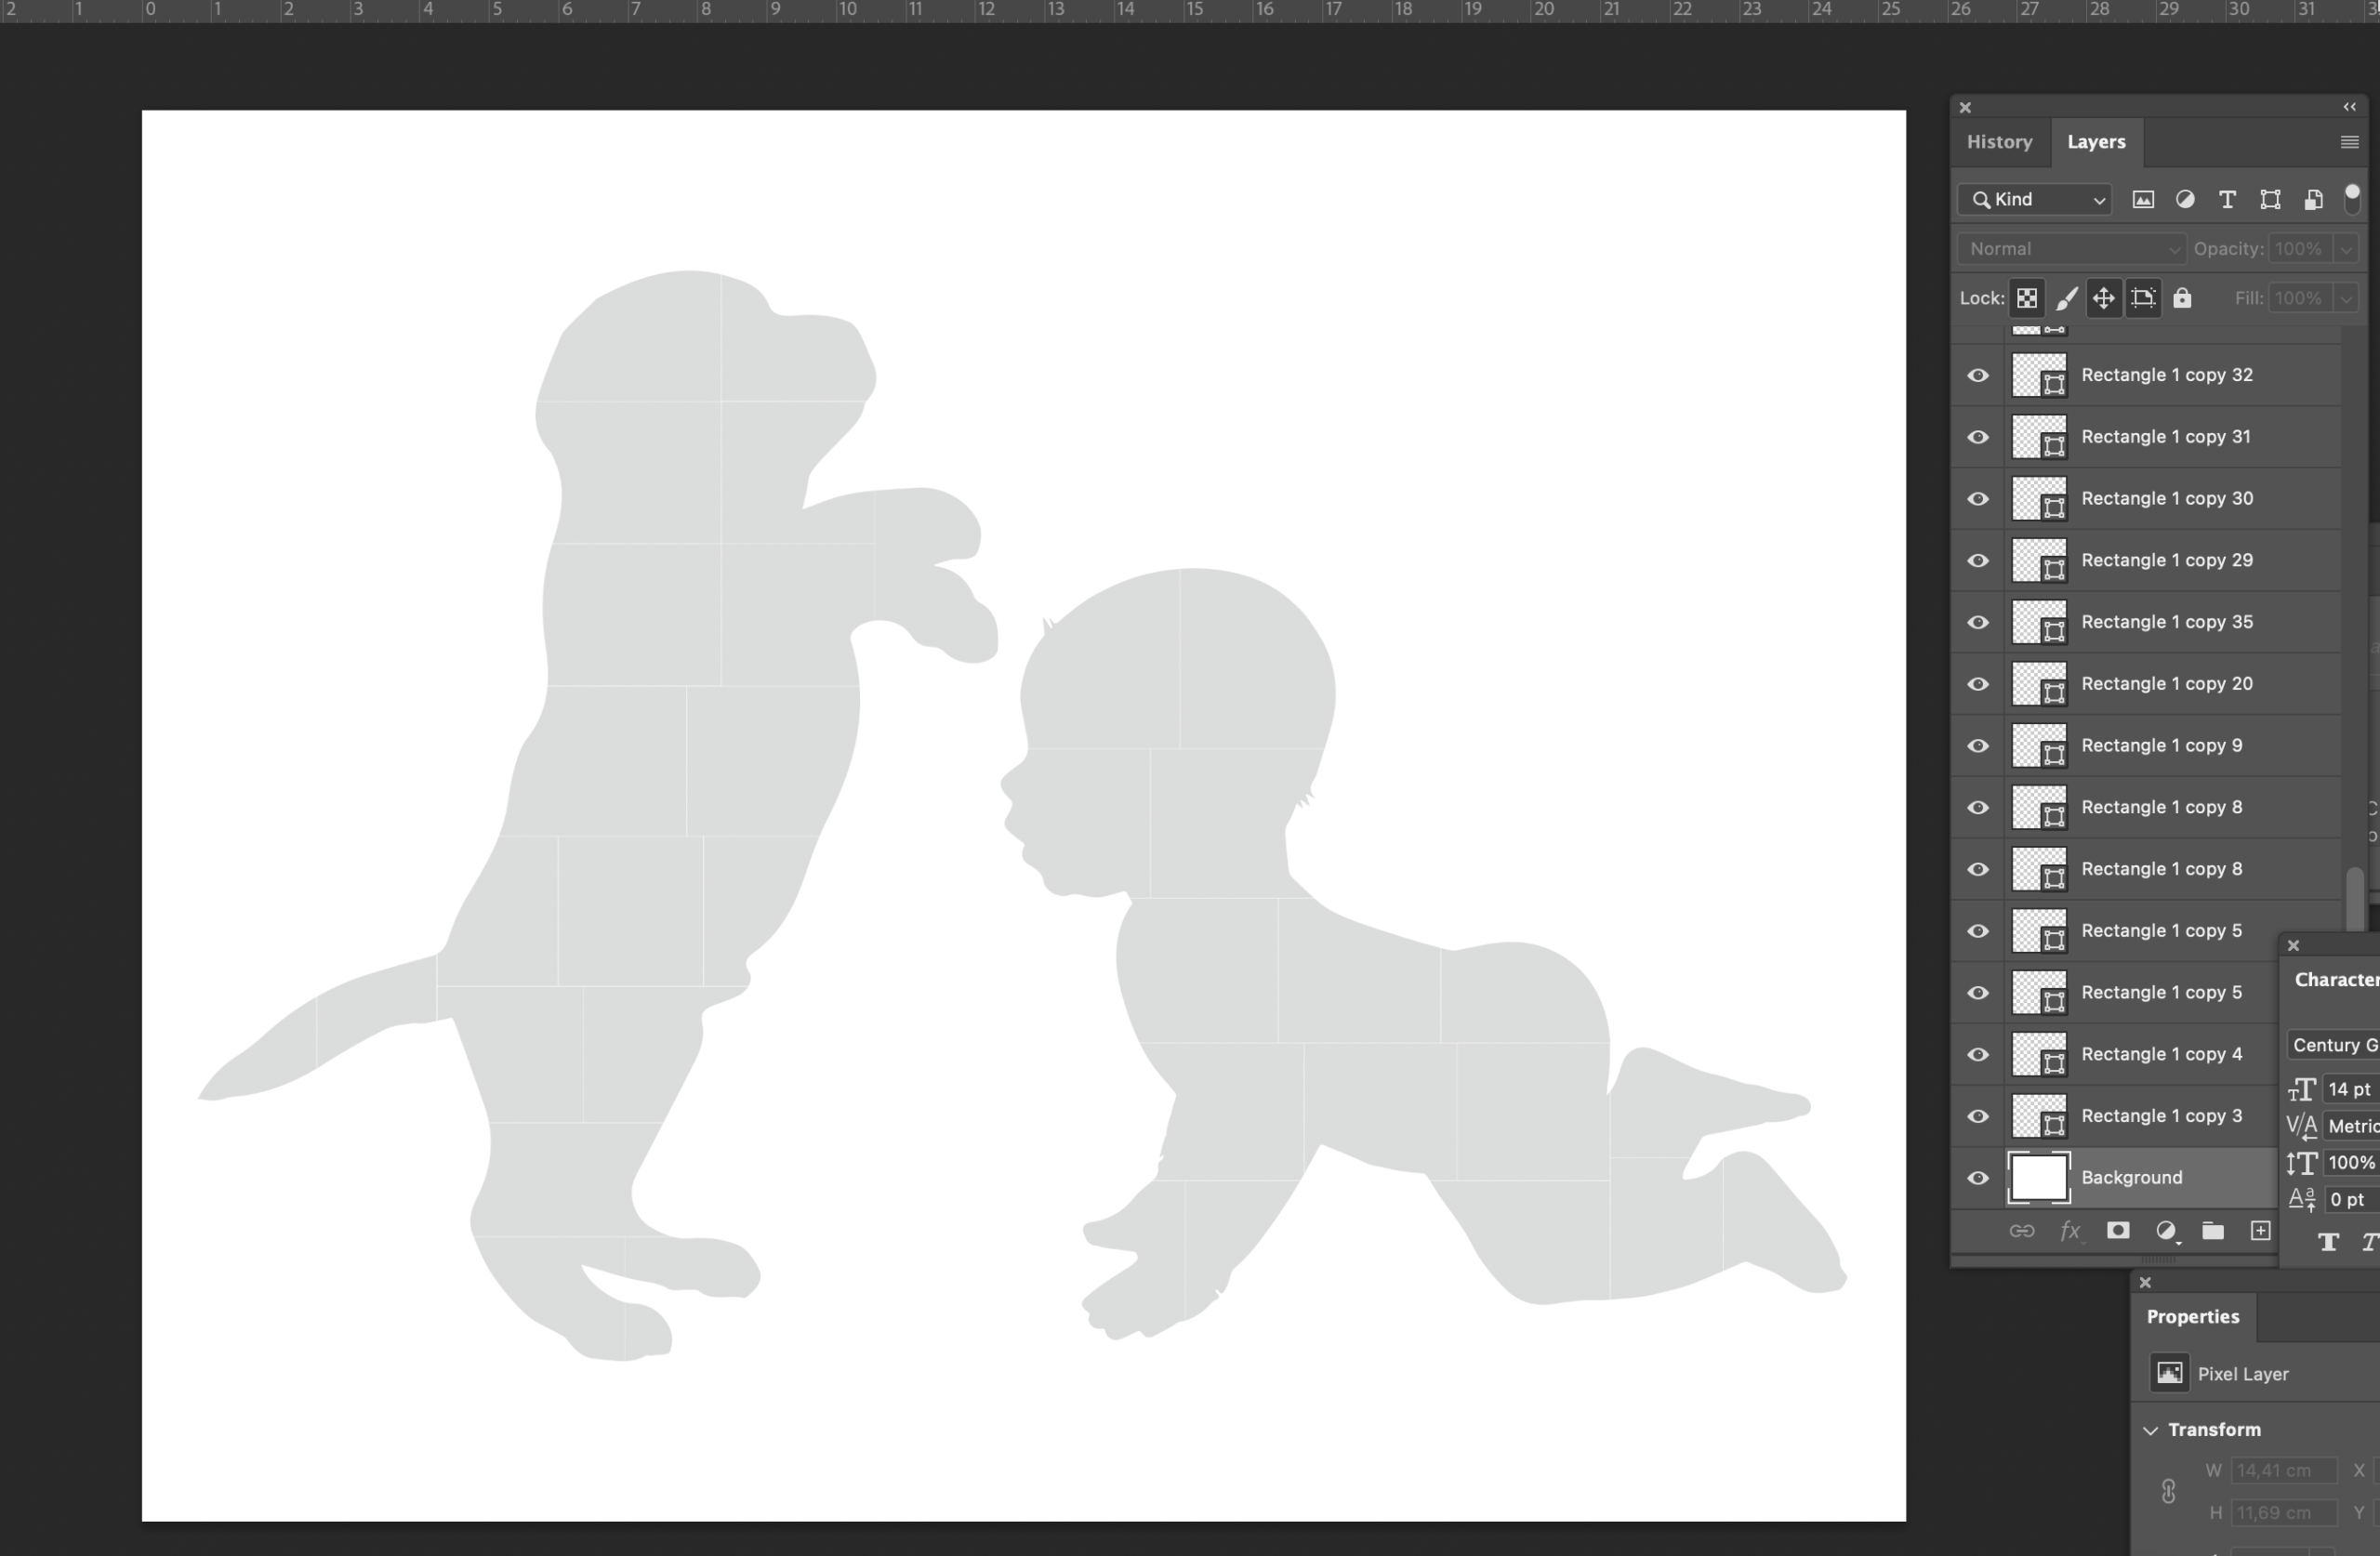This screenshot has height=1556, width=2380.
Task: Filter layers by adjustment layers icon
Action: pyautogui.click(x=2185, y=199)
